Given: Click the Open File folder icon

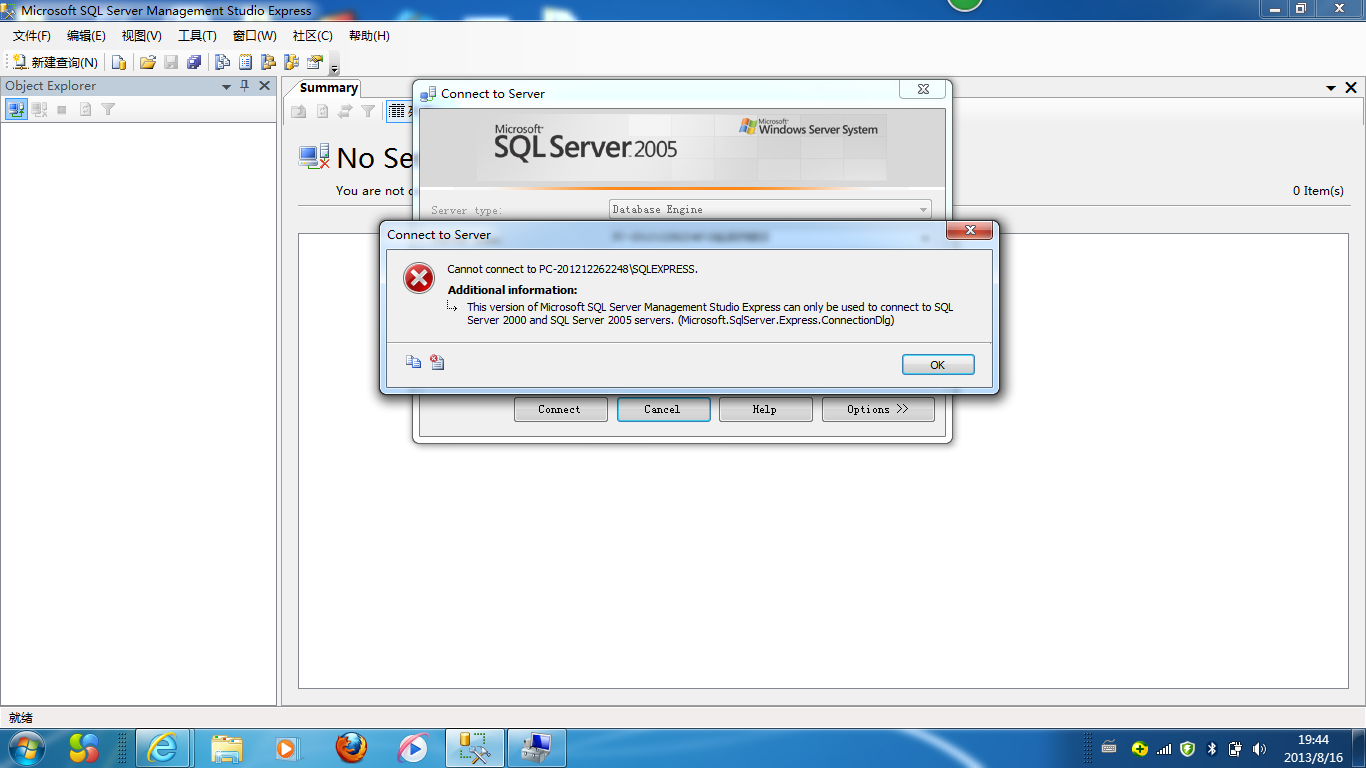Looking at the screenshot, I should point(148,62).
